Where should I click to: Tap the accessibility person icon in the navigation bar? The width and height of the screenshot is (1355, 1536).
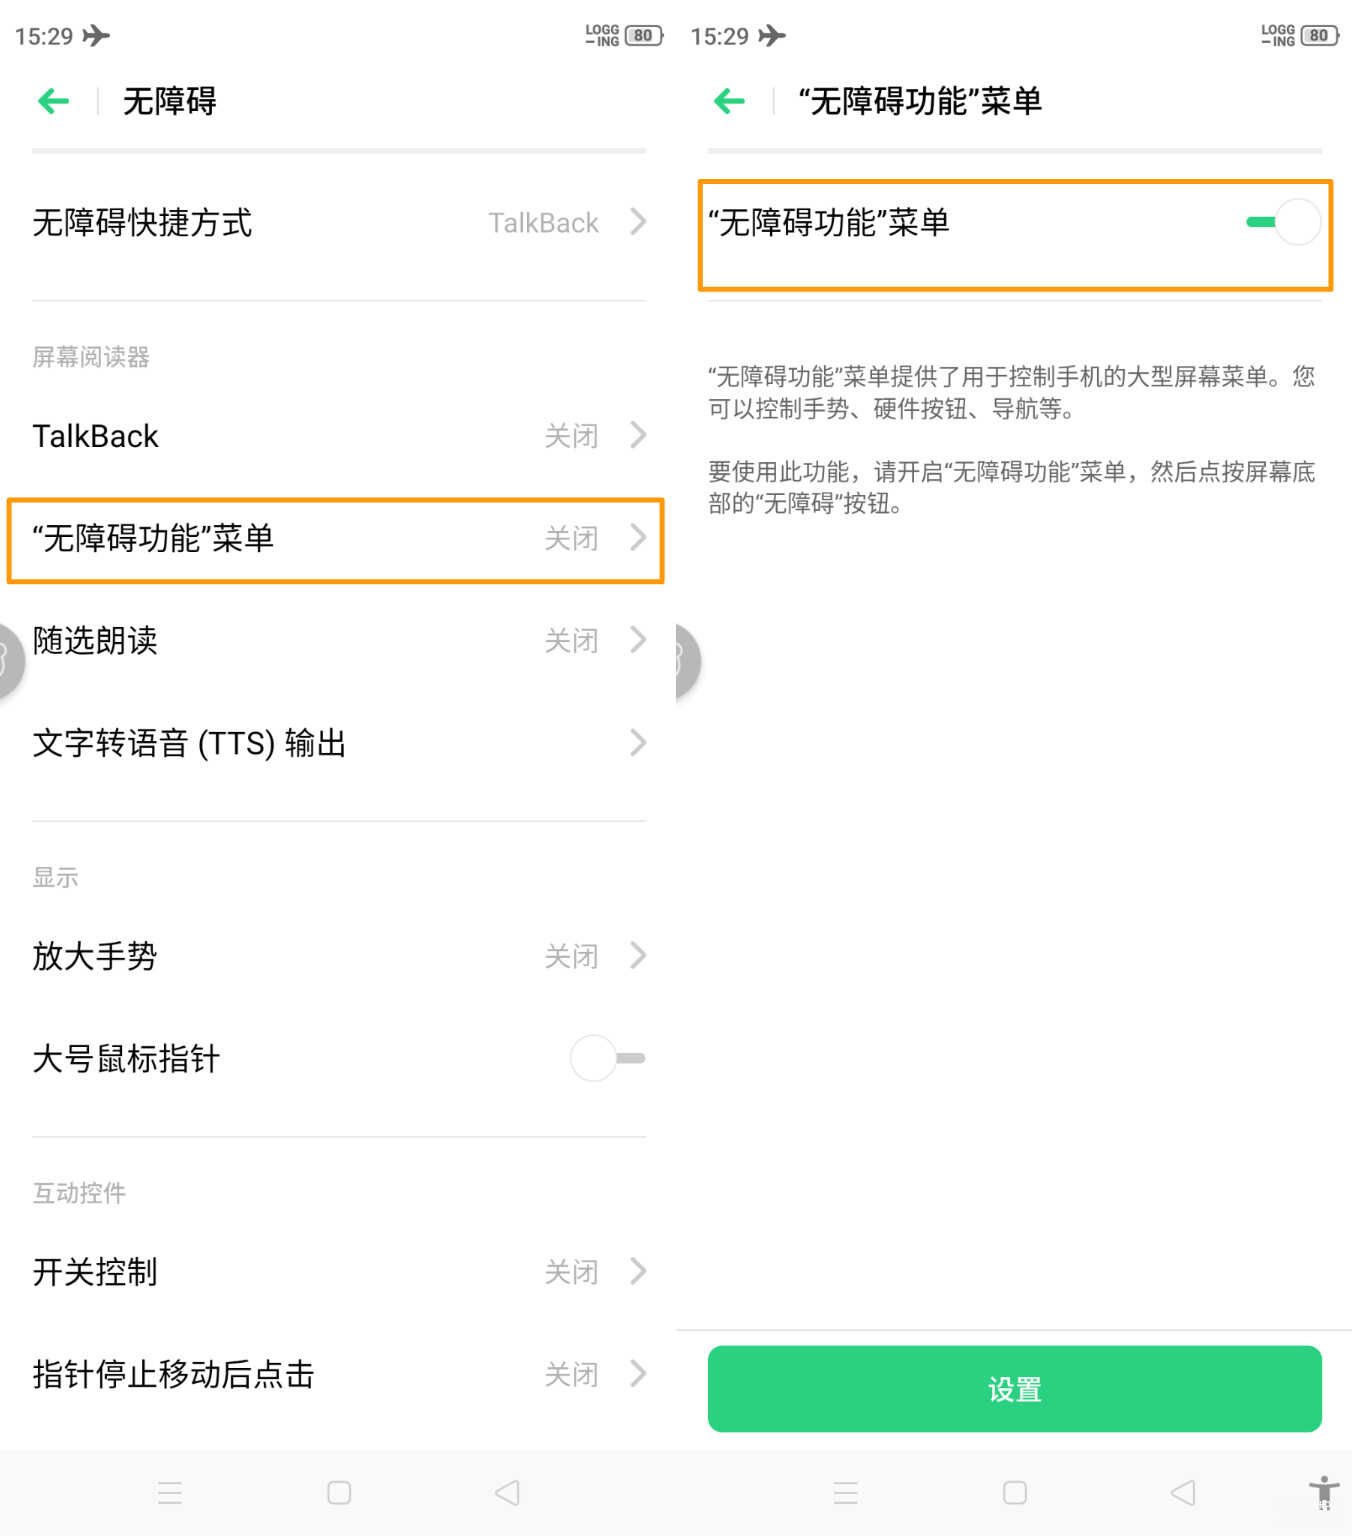click(x=1323, y=1493)
